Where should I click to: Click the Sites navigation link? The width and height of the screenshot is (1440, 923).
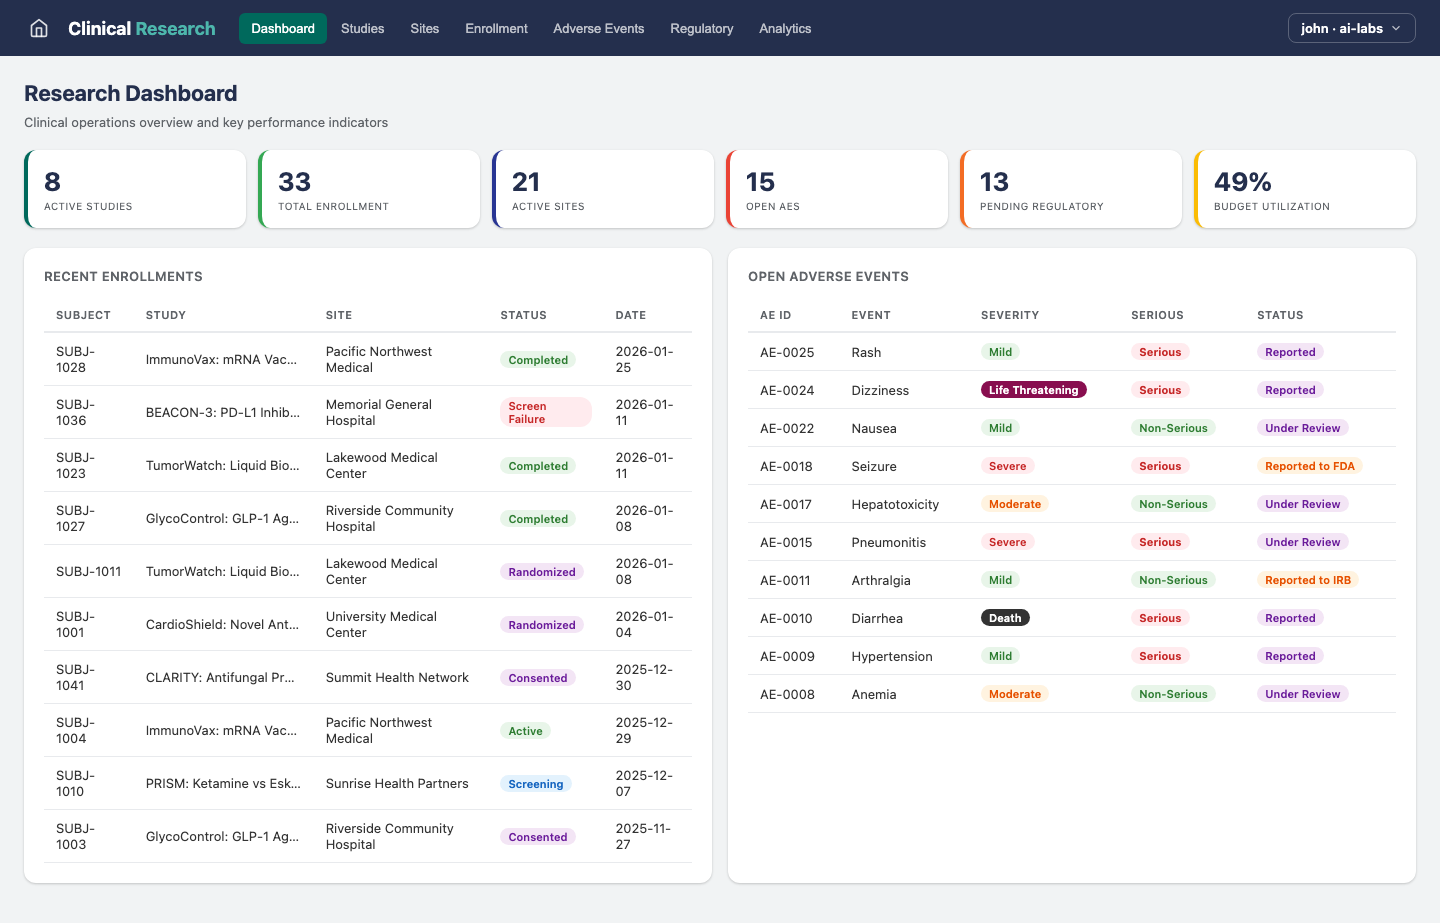pyautogui.click(x=424, y=28)
